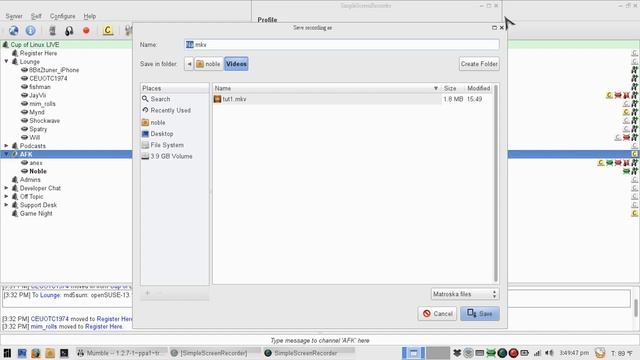Open the Matroska files filter dropdown
The height and width of the screenshot is (360, 640).
tap(464, 294)
